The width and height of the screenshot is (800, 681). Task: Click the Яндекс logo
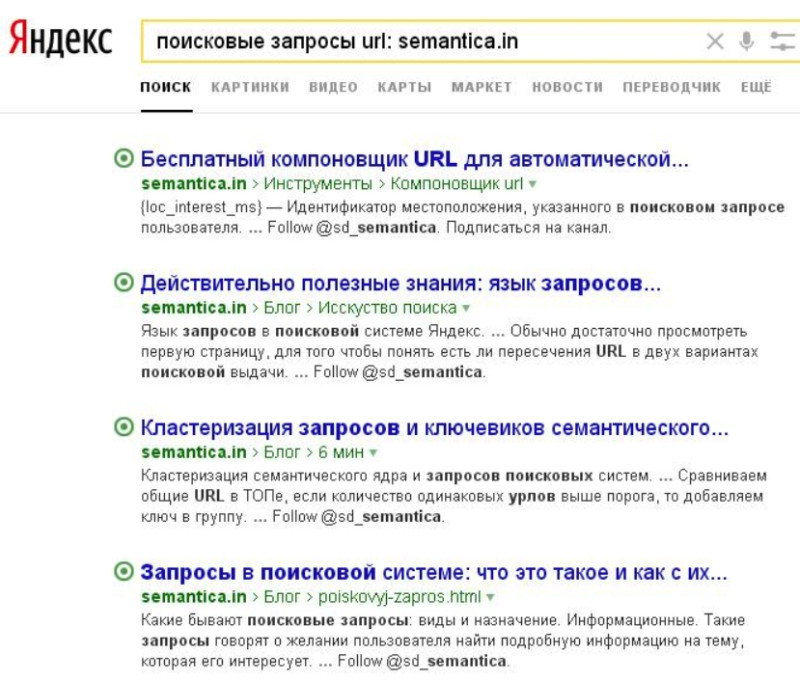pos(60,38)
